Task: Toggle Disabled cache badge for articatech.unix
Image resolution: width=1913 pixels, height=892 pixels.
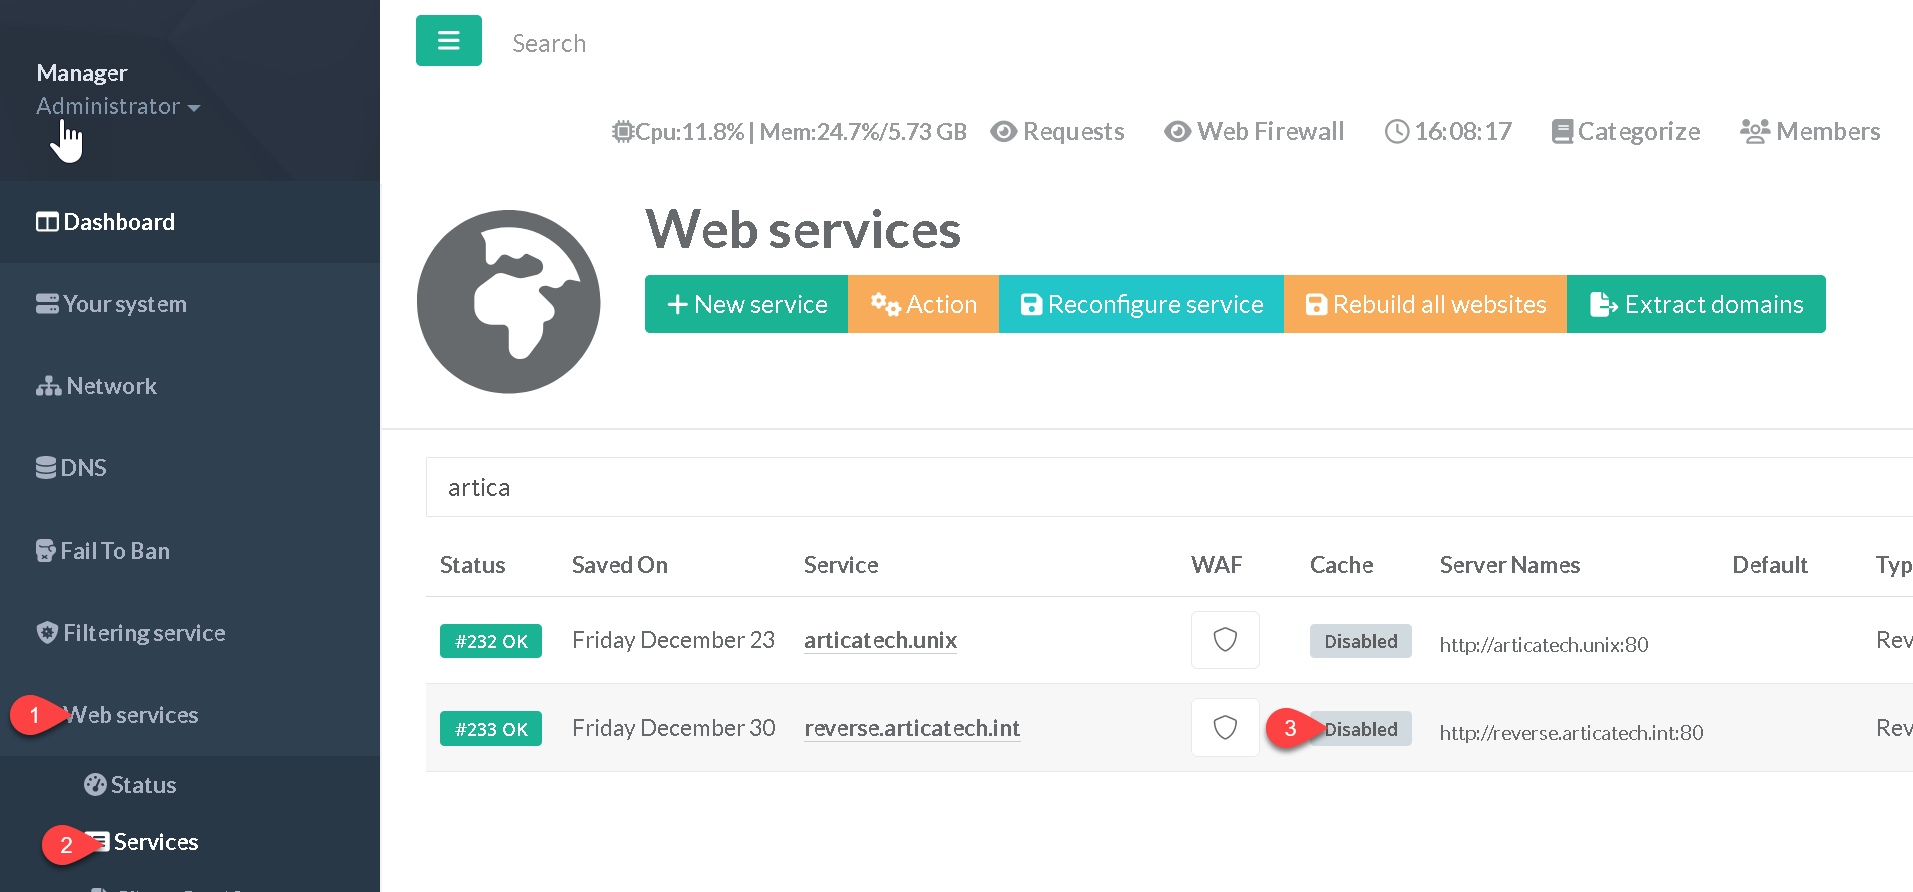Action: pos(1360,641)
